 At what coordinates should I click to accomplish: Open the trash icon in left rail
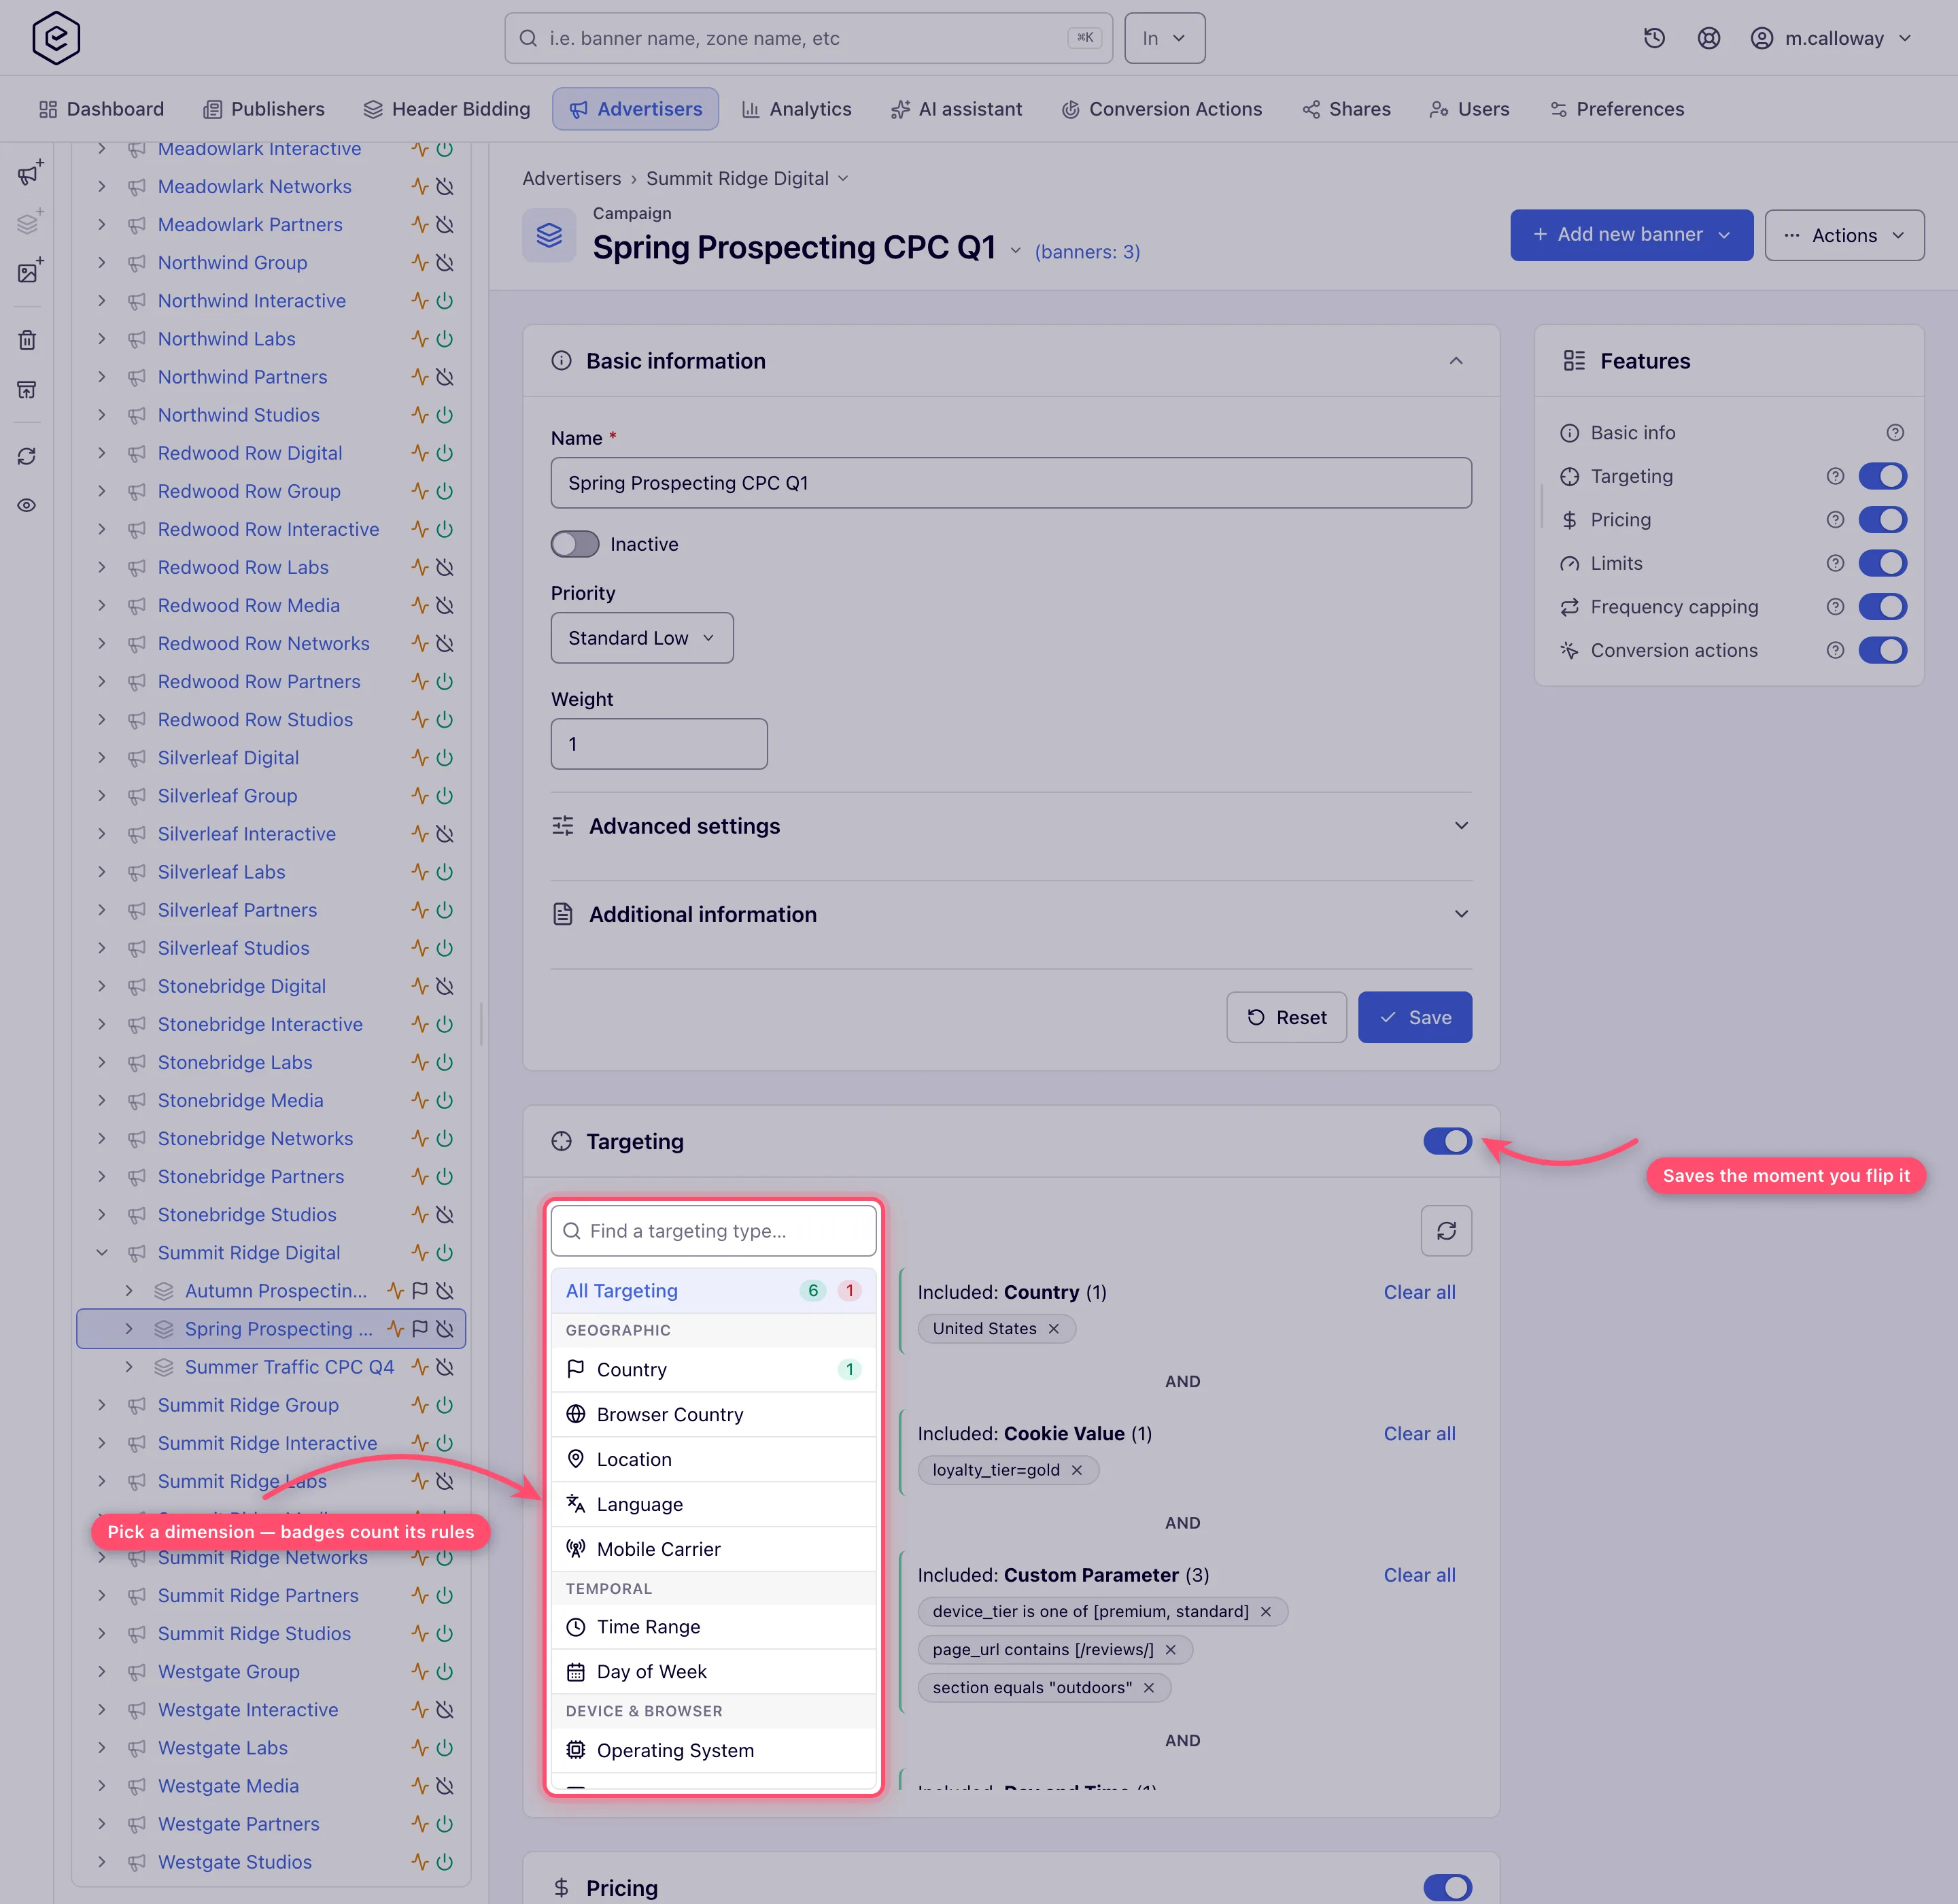27,340
